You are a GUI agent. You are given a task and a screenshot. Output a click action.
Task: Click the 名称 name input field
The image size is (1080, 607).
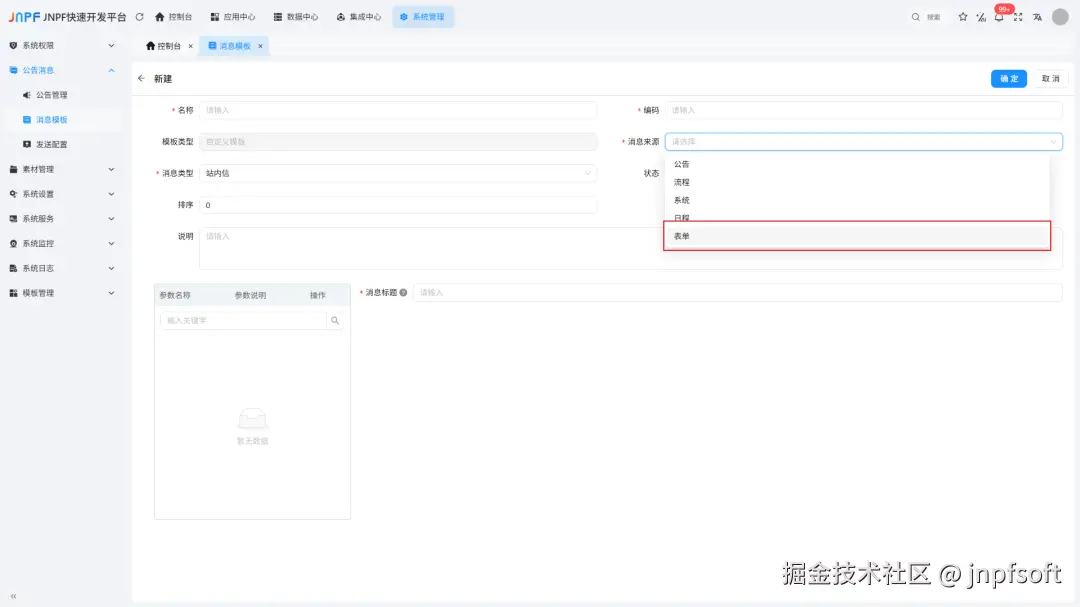click(400, 109)
